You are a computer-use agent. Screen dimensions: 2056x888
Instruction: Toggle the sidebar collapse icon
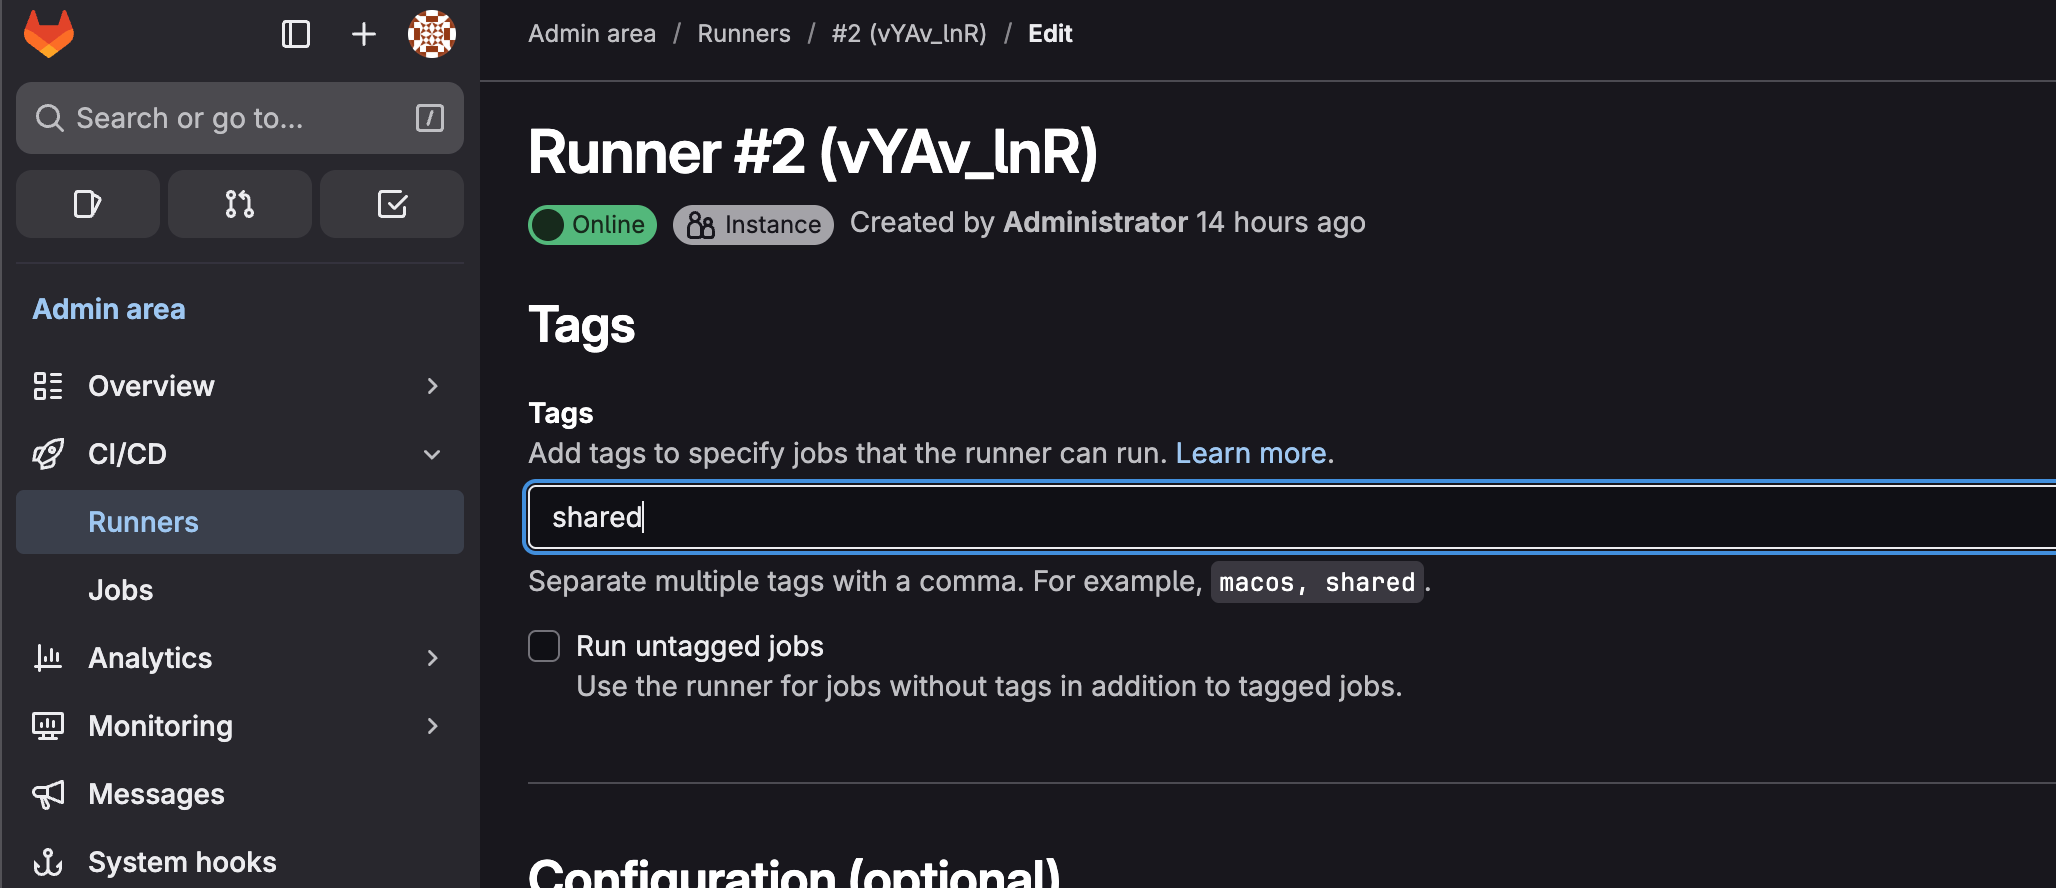pyautogui.click(x=296, y=34)
